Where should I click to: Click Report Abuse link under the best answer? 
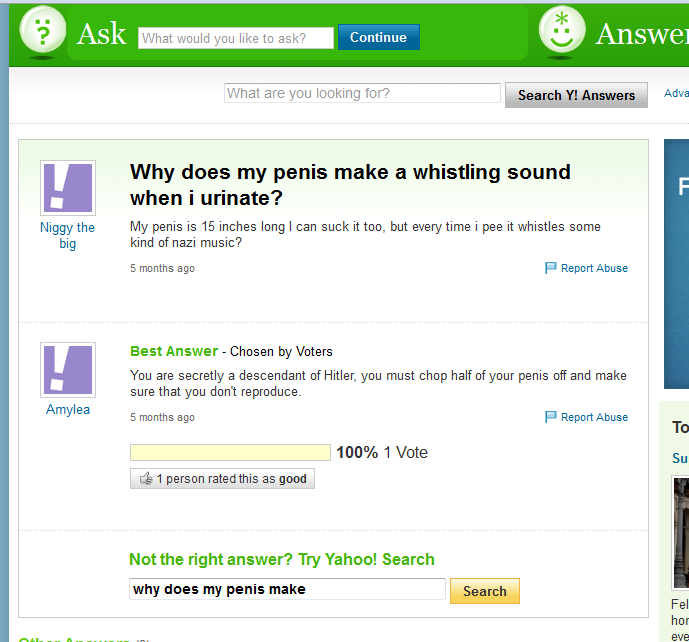(594, 417)
